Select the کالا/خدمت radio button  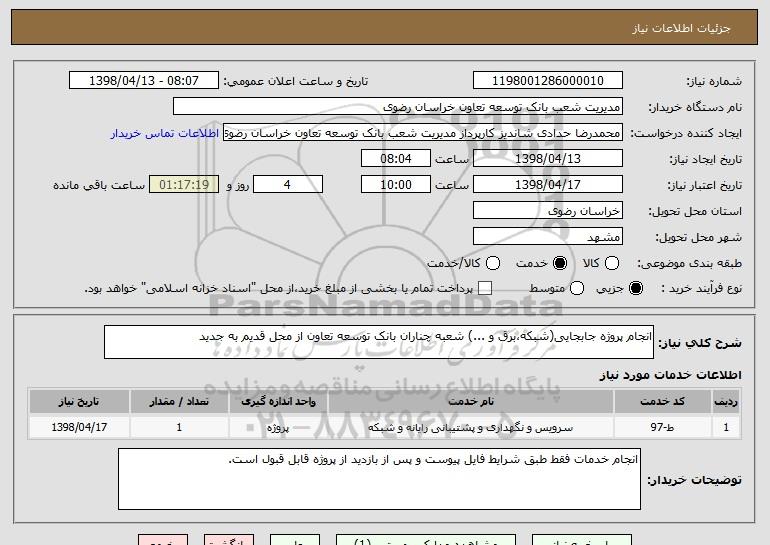493,263
